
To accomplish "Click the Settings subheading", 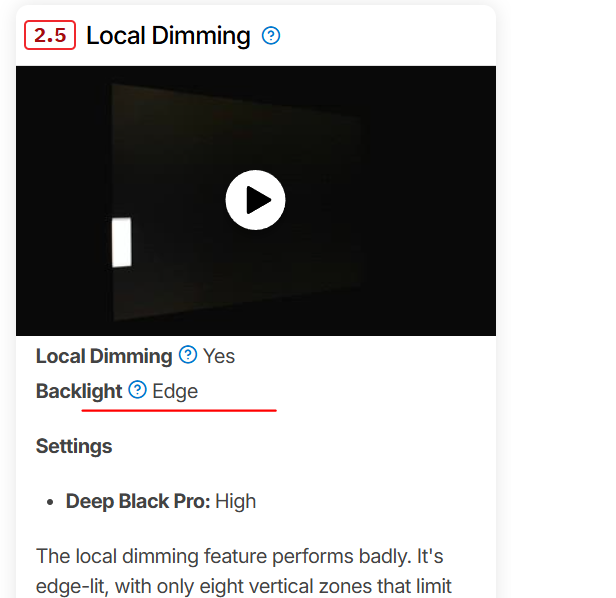I will [74, 446].
